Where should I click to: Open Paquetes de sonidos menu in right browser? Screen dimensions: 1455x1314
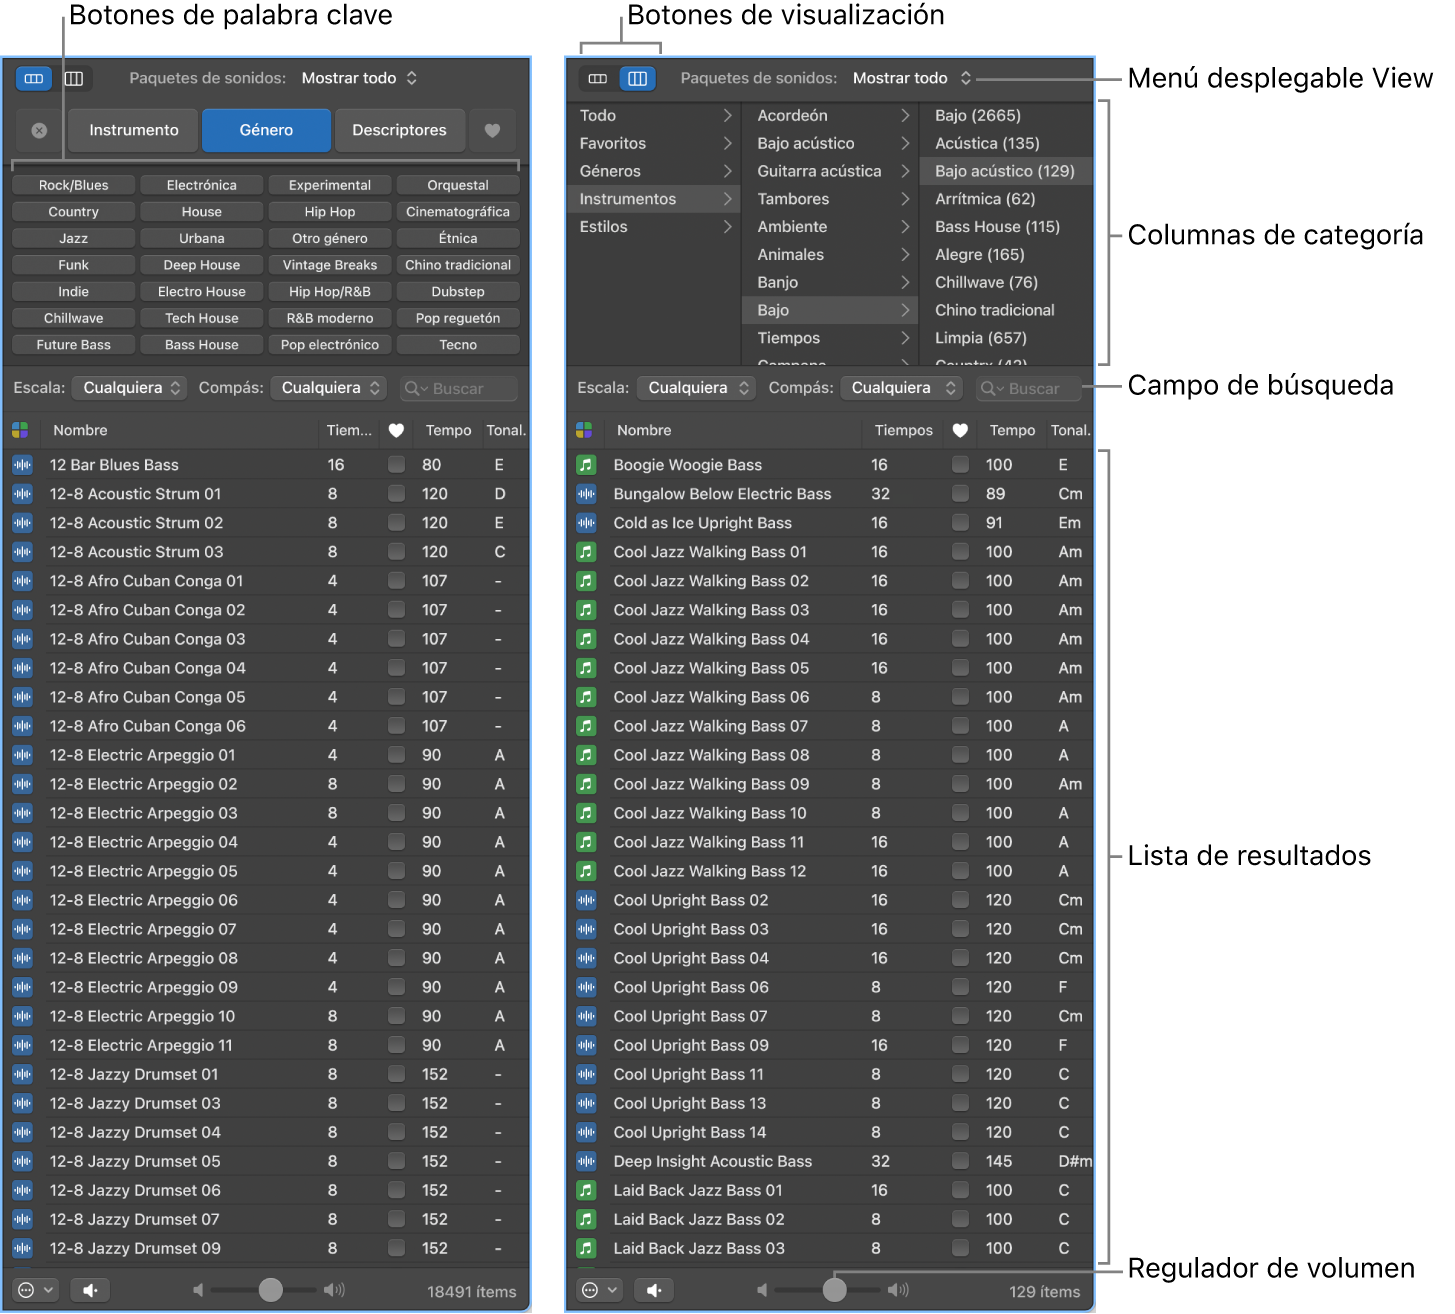tap(911, 78)
